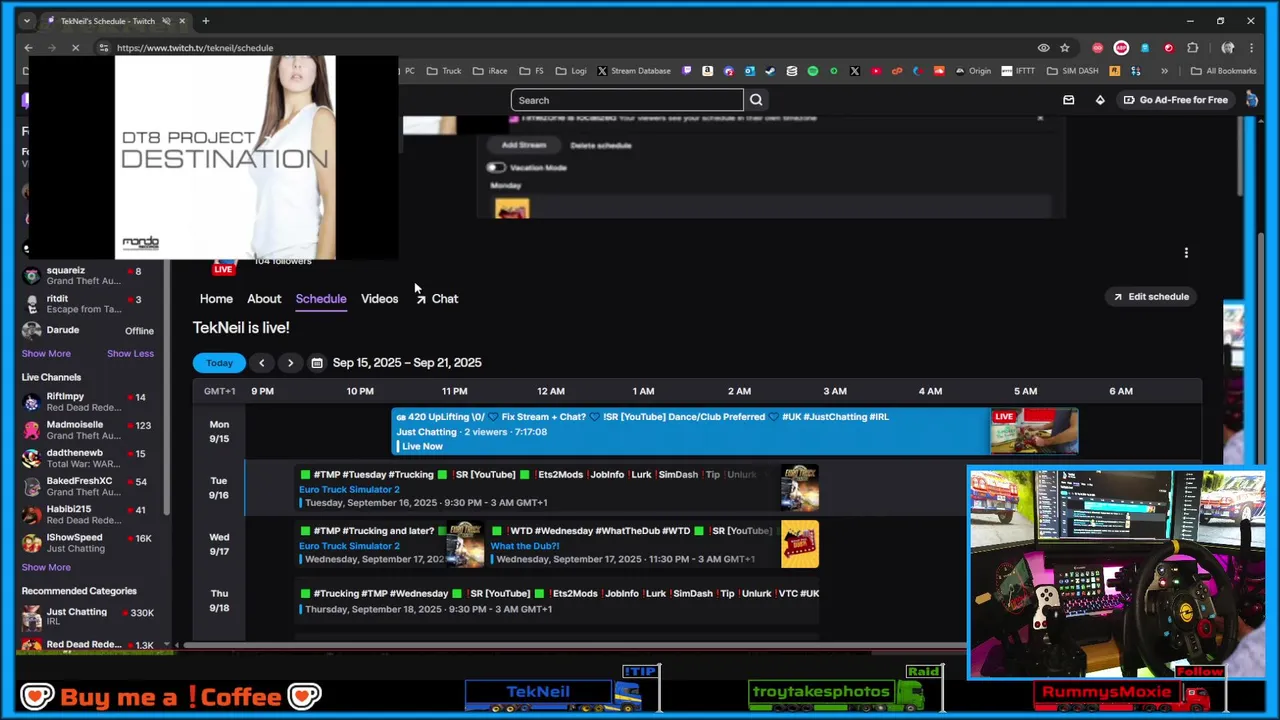This screenshot has width=1280, height=720.
Task: Select the Schedule channel tab
Action: pos(321,299)
